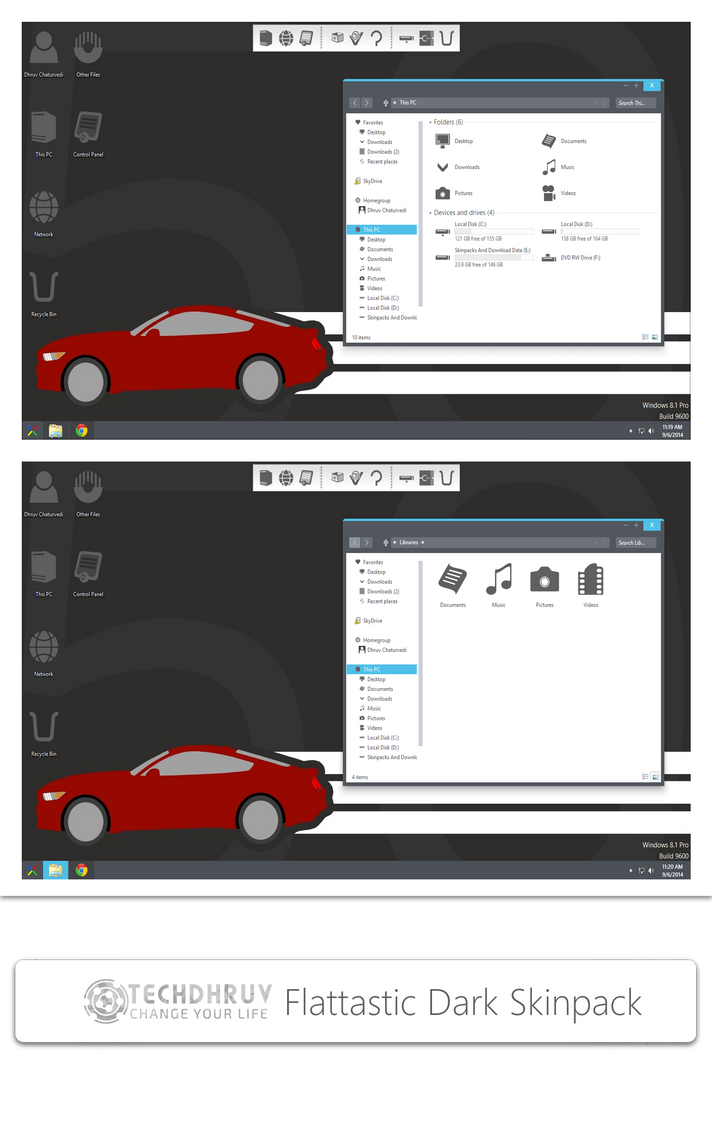This screenshot has height=1122, width=712.
Task: Select Recent places in the This PC window sidebar
Action: pos(381,162)
